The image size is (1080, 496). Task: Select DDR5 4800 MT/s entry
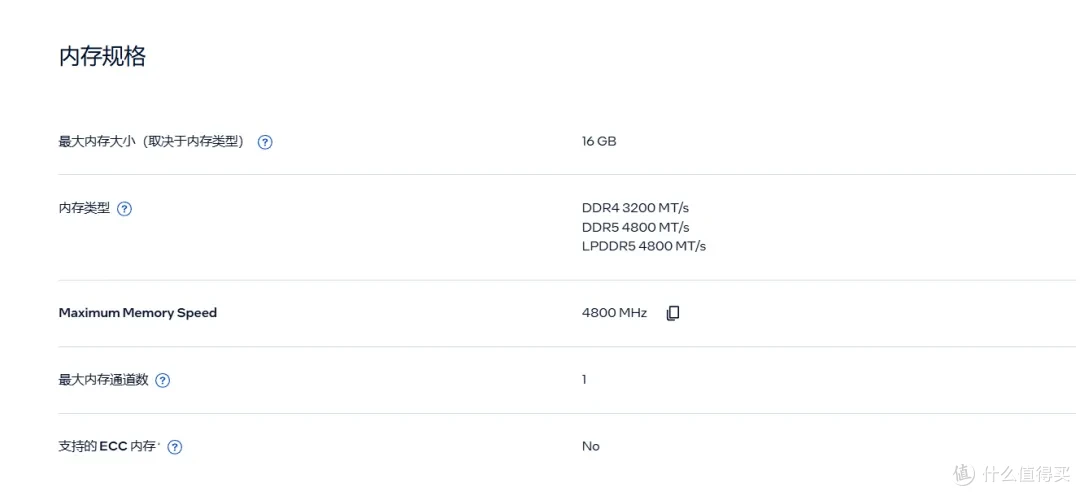click(x=636, y=227)
